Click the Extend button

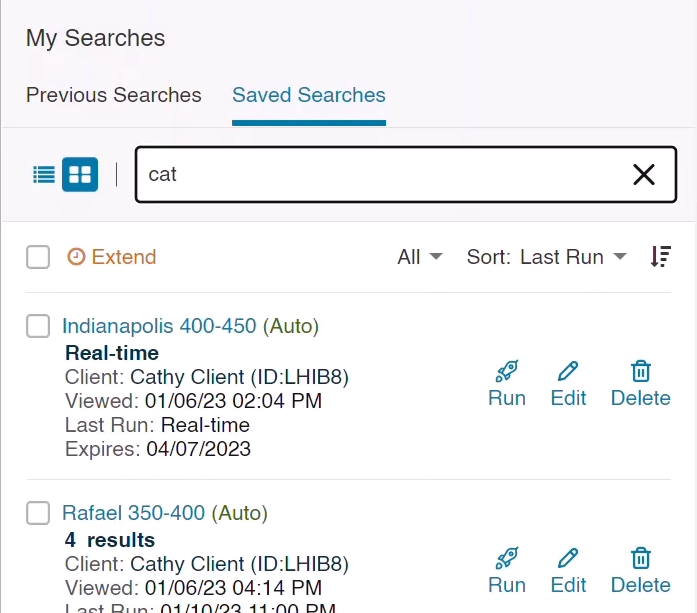point(112,257)
